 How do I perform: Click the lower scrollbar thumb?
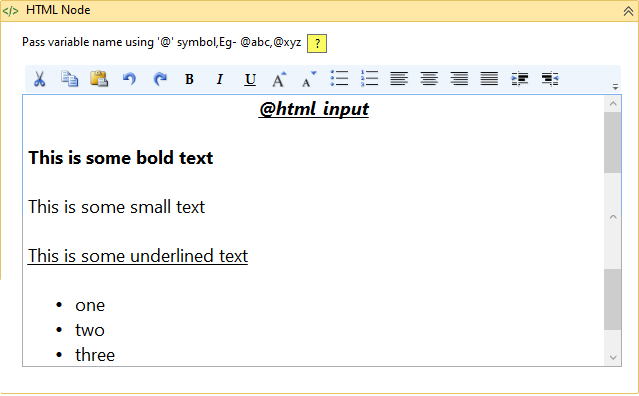pyautogui.click(x=613, y=299)
